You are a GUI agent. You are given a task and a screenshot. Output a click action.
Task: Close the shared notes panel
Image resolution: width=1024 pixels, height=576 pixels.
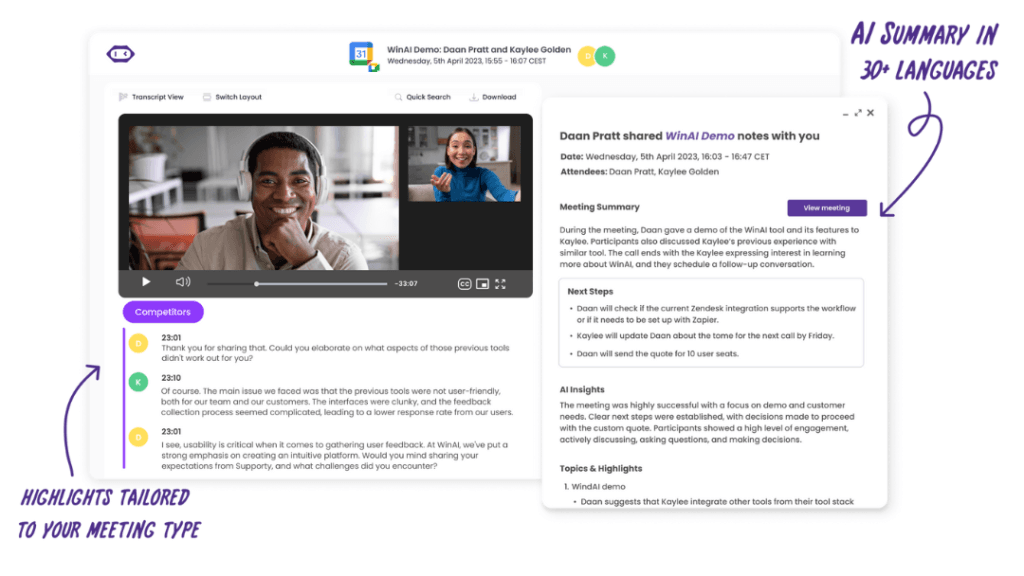[x=871, y=113]
